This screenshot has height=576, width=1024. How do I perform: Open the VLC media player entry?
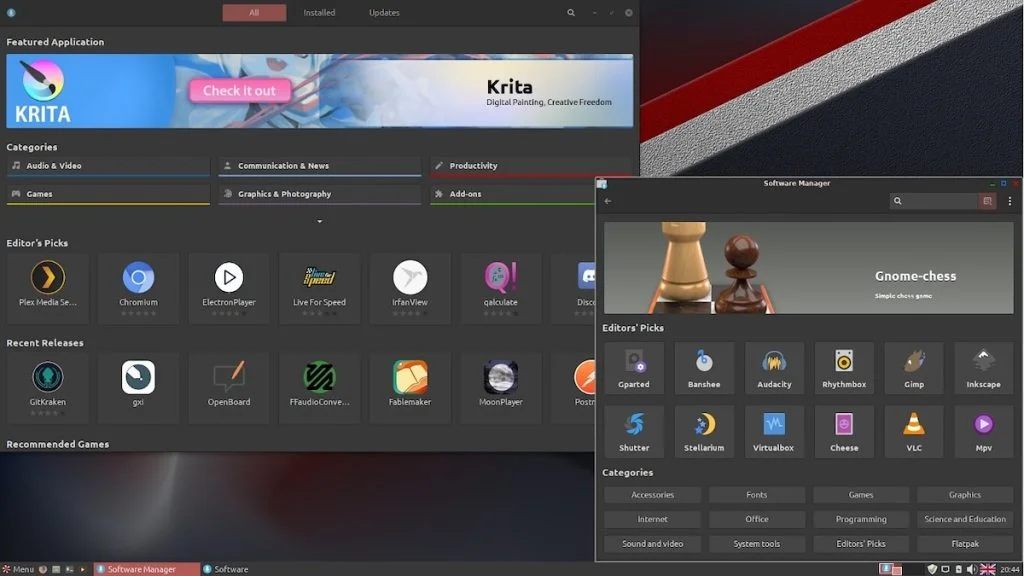pos(914,431)
